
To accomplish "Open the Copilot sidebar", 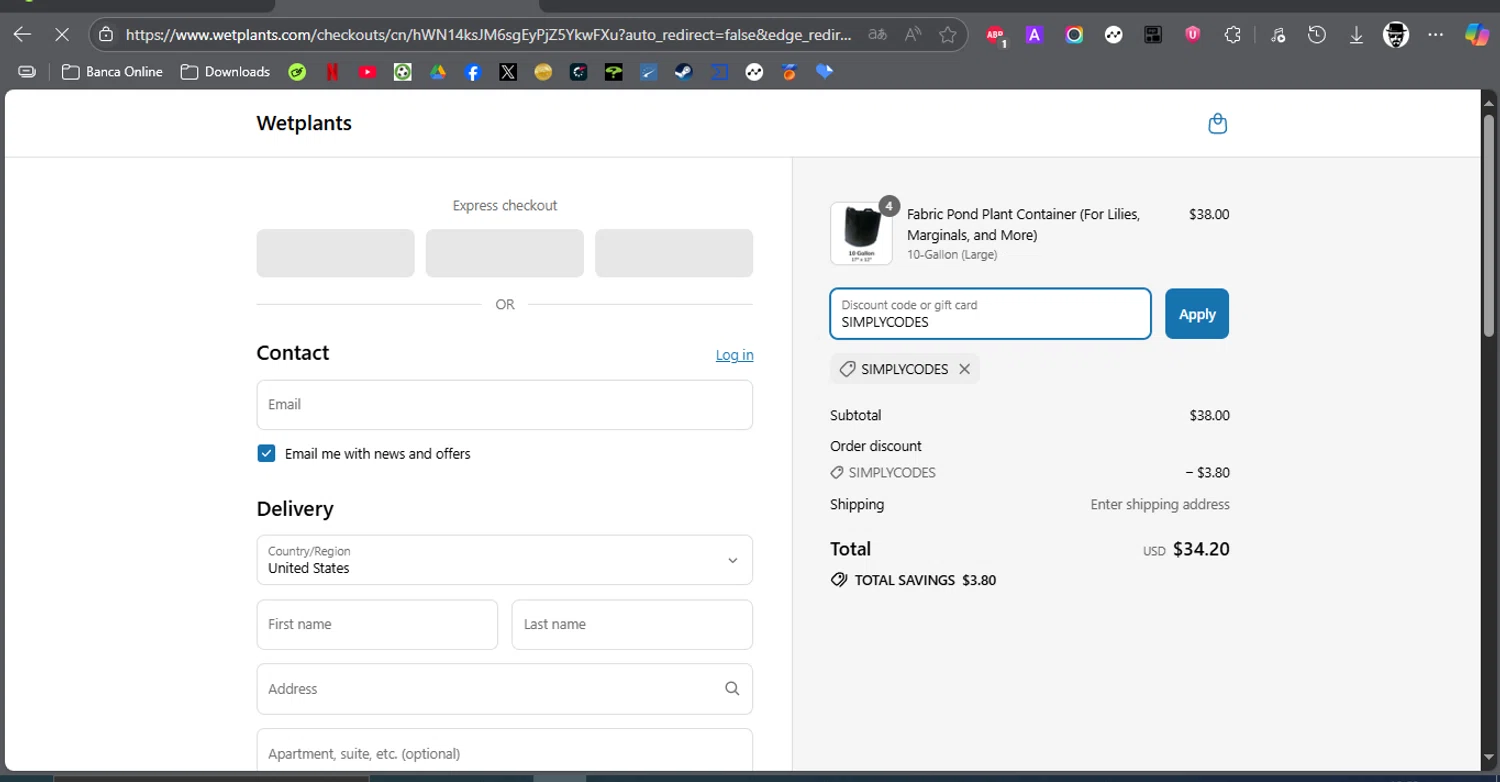I will 1477,35.
